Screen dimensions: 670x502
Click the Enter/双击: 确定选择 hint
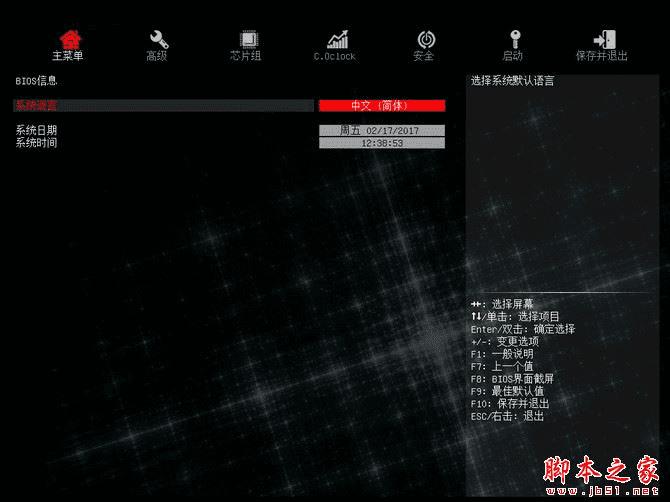pos(523,329)
